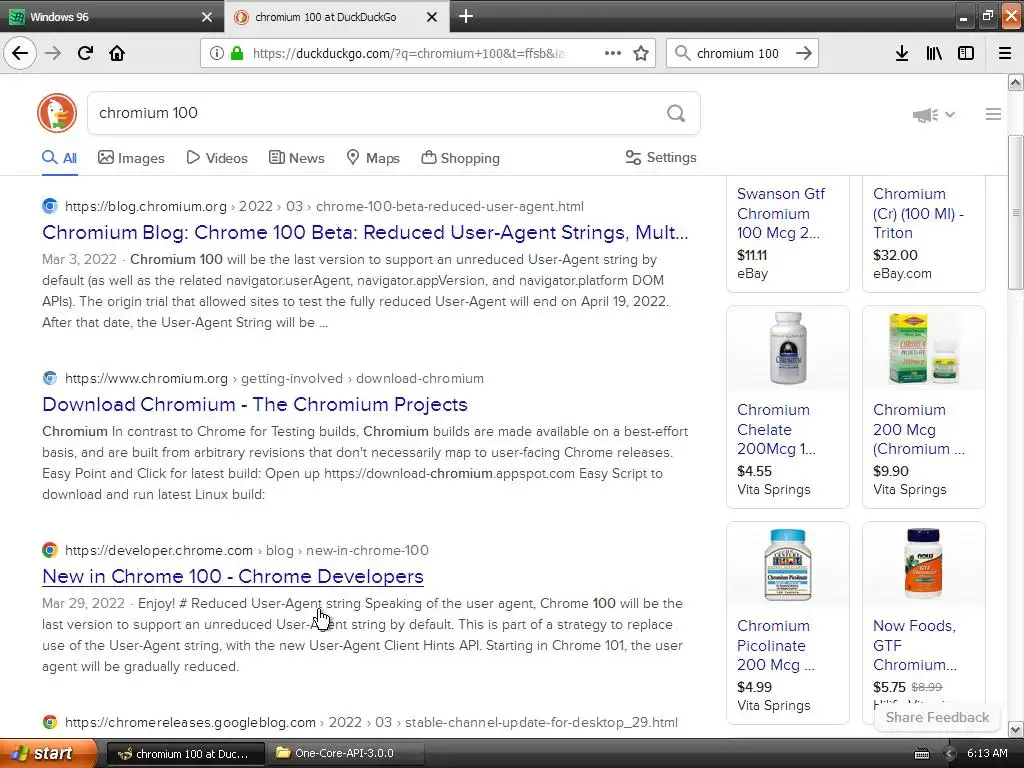This screenshot has width=1024, height=768.
Task: Open Download Chromium - The Chromium Projects link
Action: pyautogui.click(x=255, y=404)
